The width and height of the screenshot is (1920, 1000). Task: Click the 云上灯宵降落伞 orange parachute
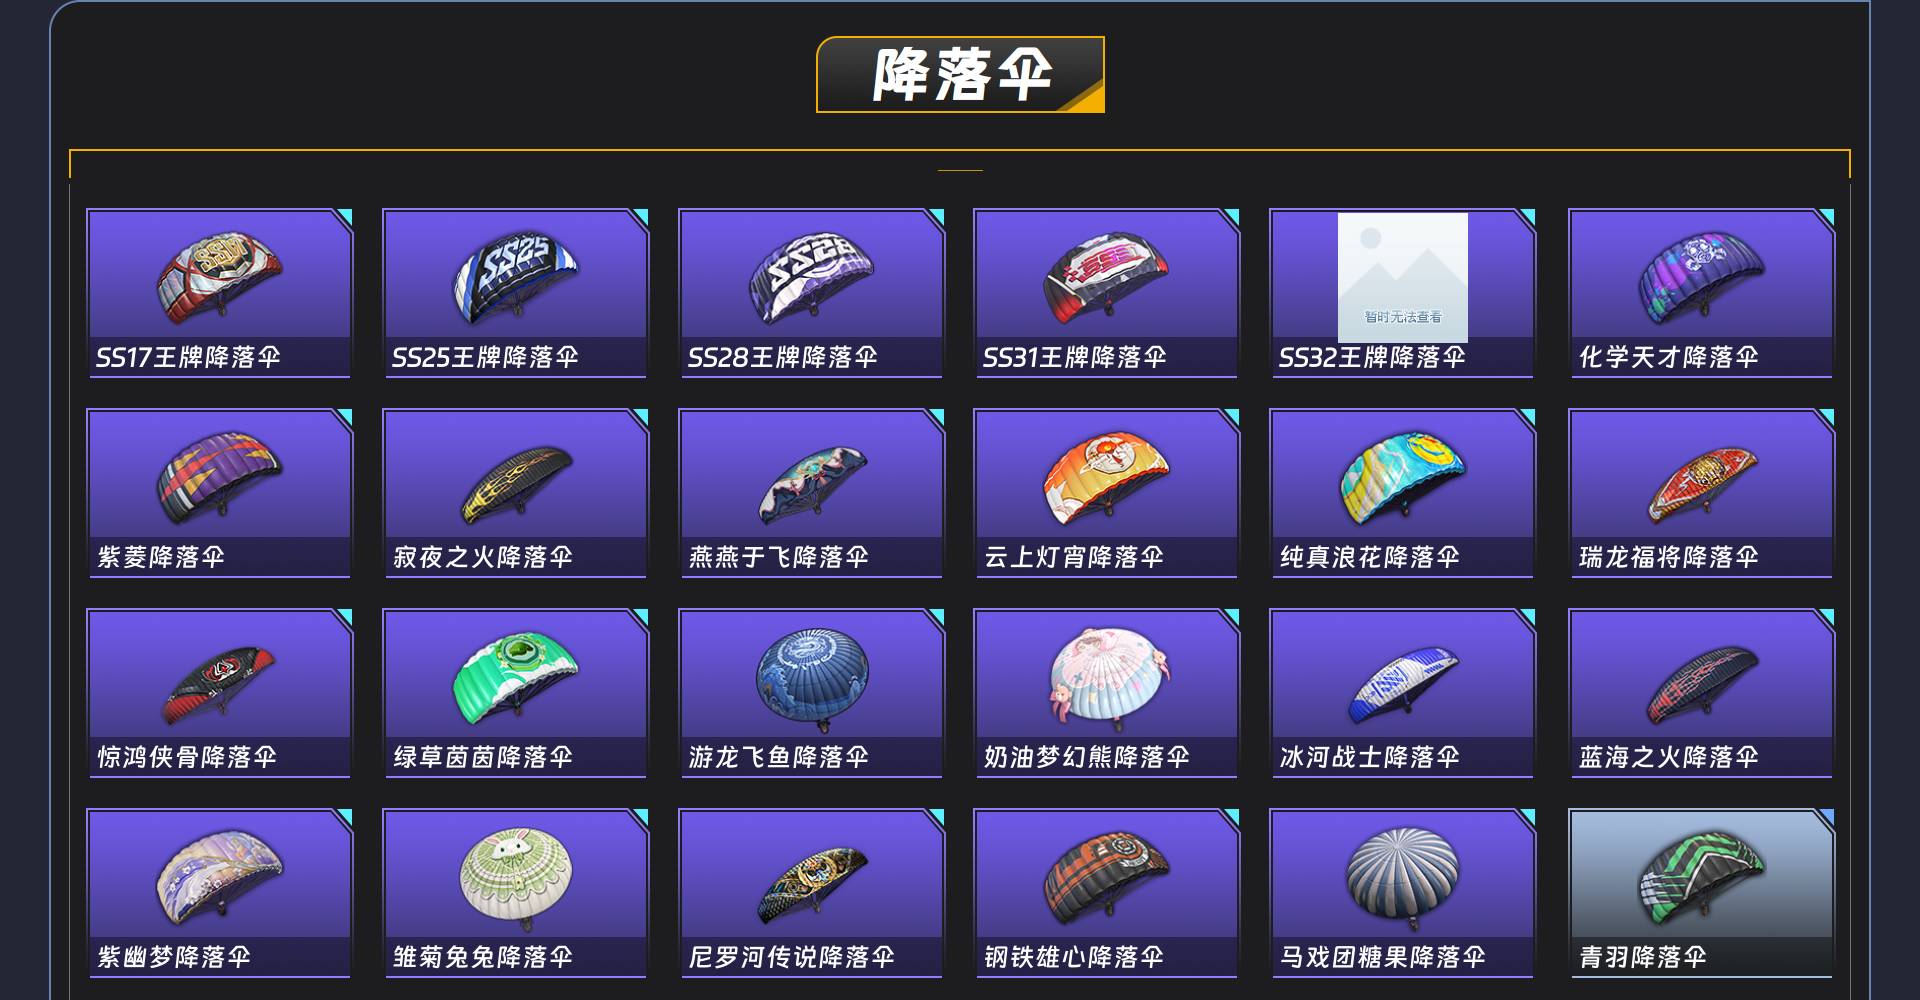point(1106,479)
